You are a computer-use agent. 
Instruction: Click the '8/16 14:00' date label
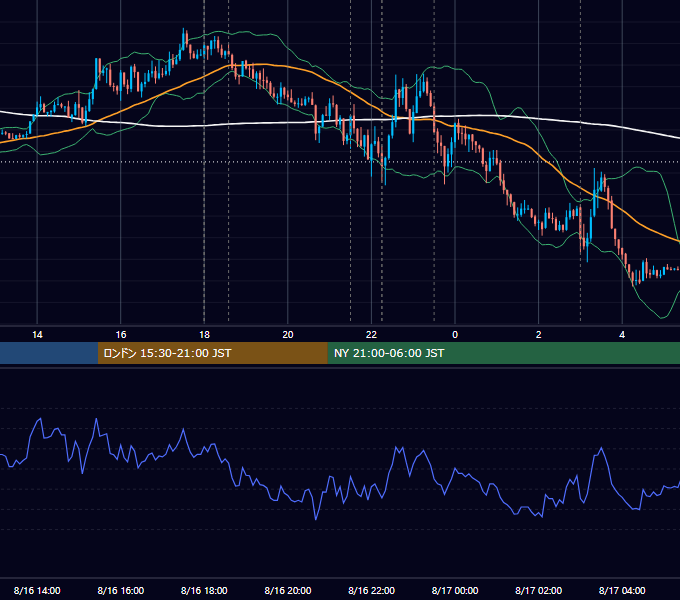pos(37,590)
